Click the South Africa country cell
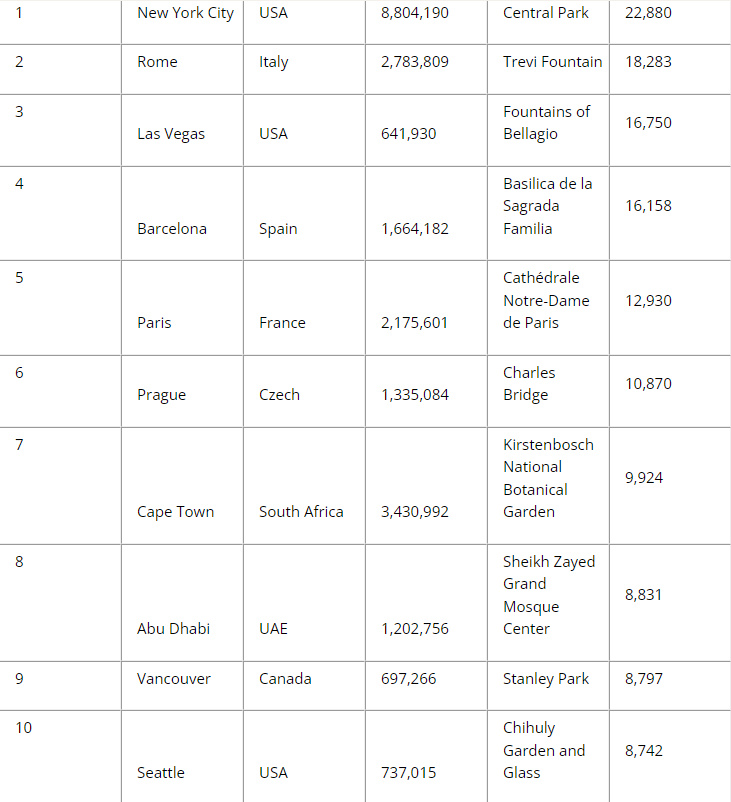This screenshot has height=802, width=731. 301,512
